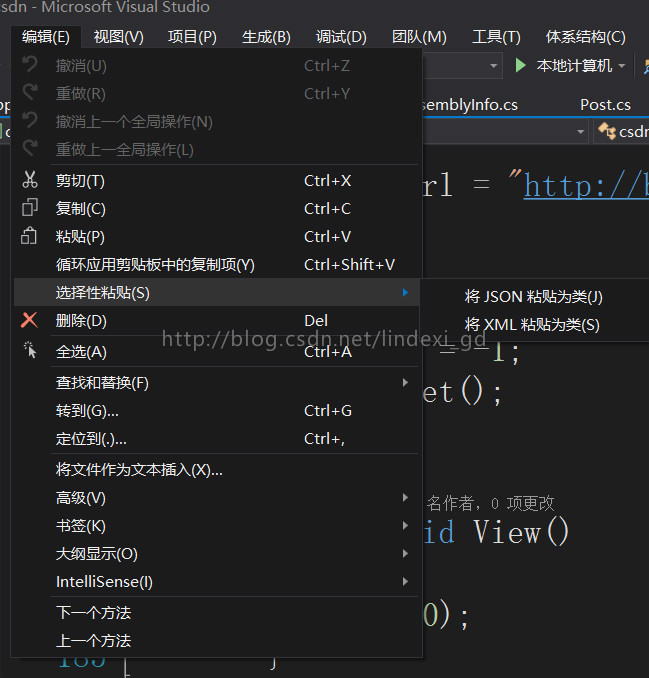Expand IntelliSense(I) submenu
This screenshot has height=678, width=649.
click(217, 582)
